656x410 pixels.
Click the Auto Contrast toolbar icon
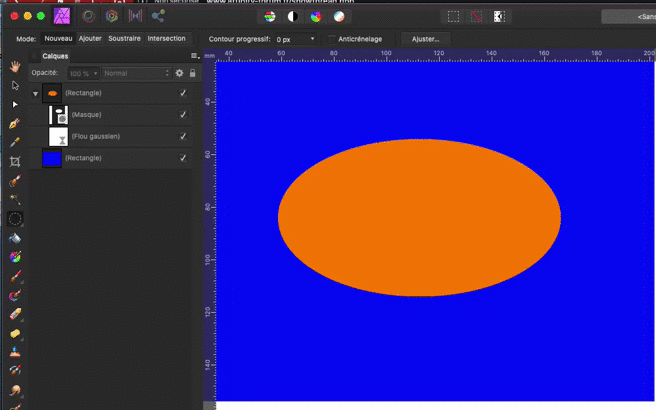(293, 16)
